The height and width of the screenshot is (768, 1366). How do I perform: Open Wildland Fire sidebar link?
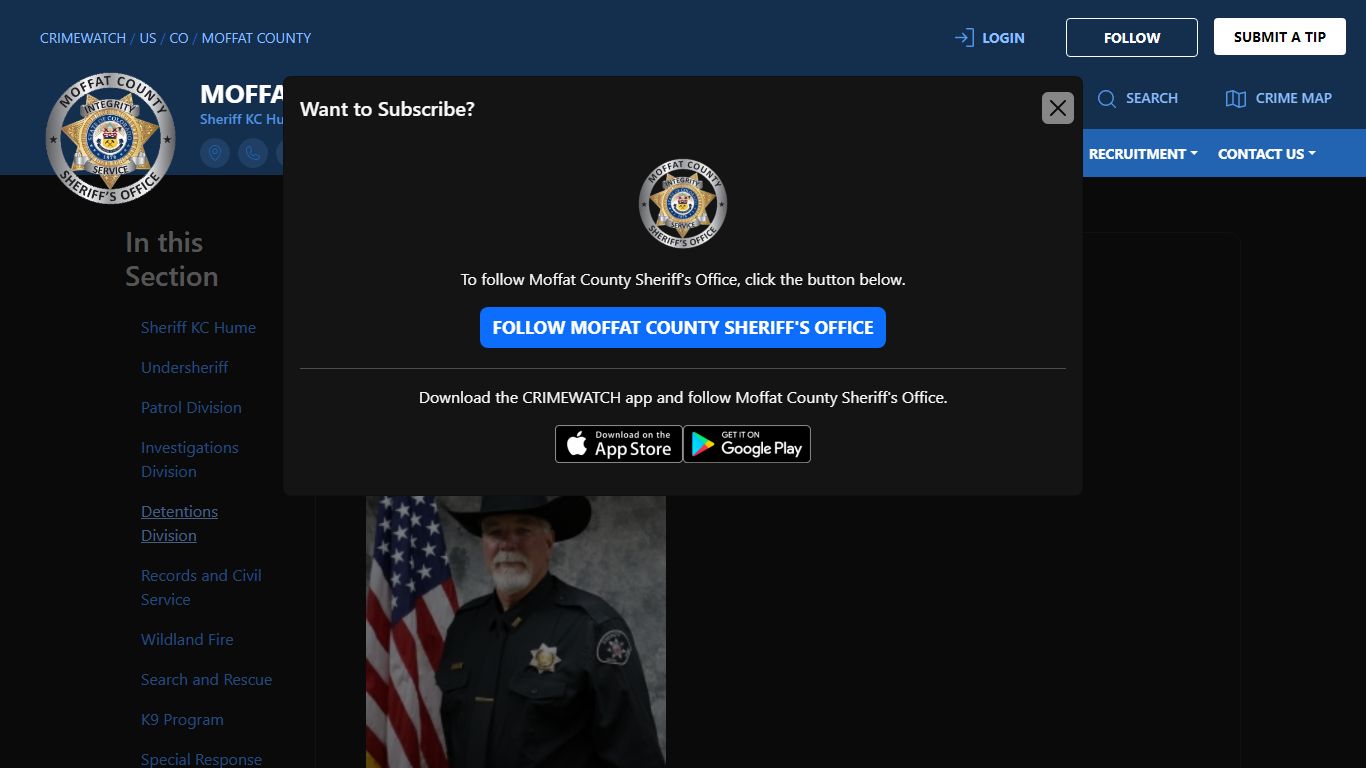coord(187,640)
